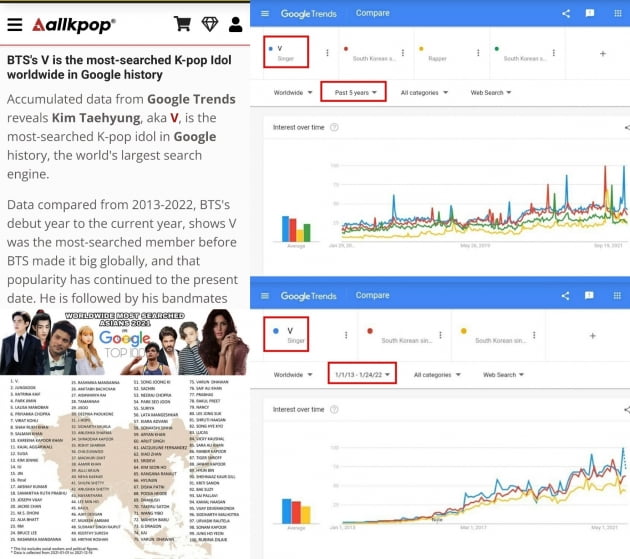Click help icon beside Interest over time, upper chart

pos(334,127)
